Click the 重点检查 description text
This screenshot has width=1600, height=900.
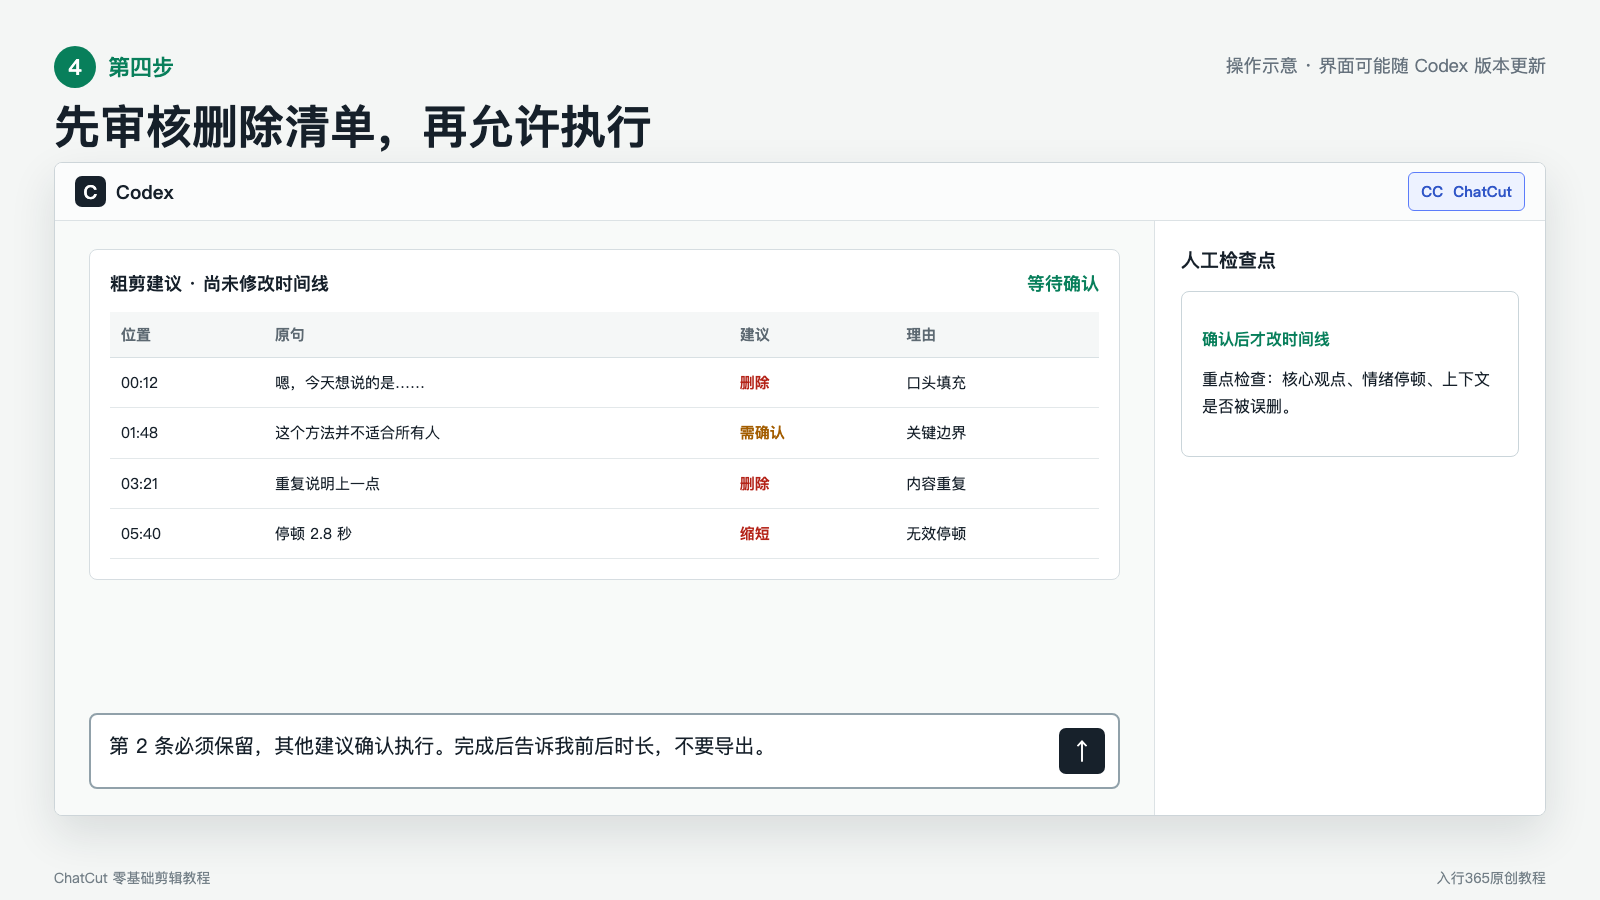point(1346,393)
